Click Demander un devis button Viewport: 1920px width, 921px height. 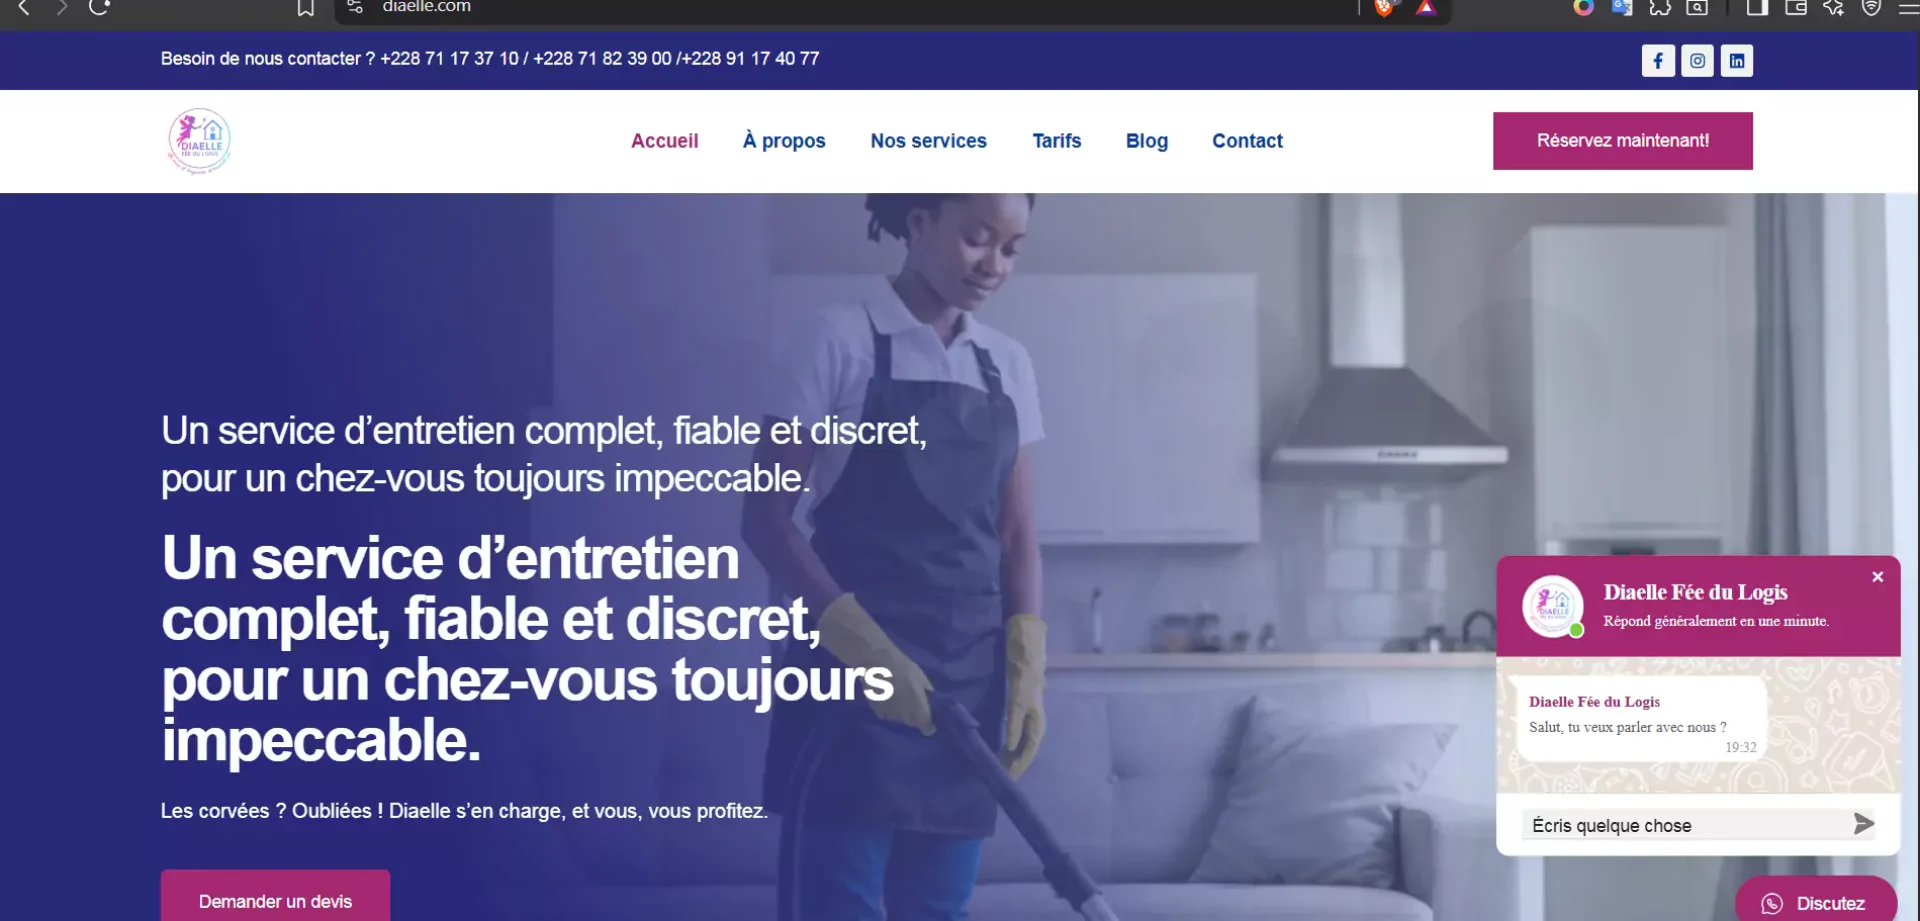coord(275,896)
